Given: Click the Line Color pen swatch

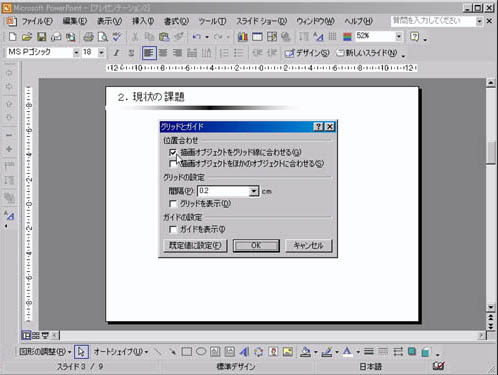Looking at the screenshot, I should point(327,351).
